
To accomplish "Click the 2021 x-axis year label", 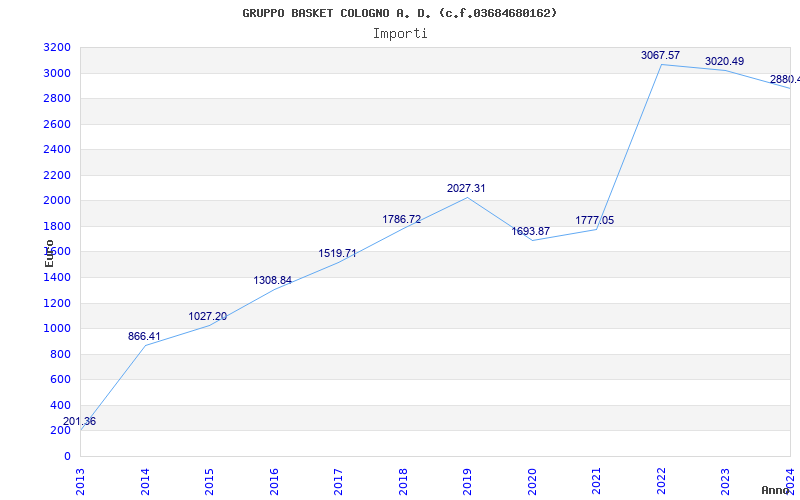I will click(x=596, y=482).
